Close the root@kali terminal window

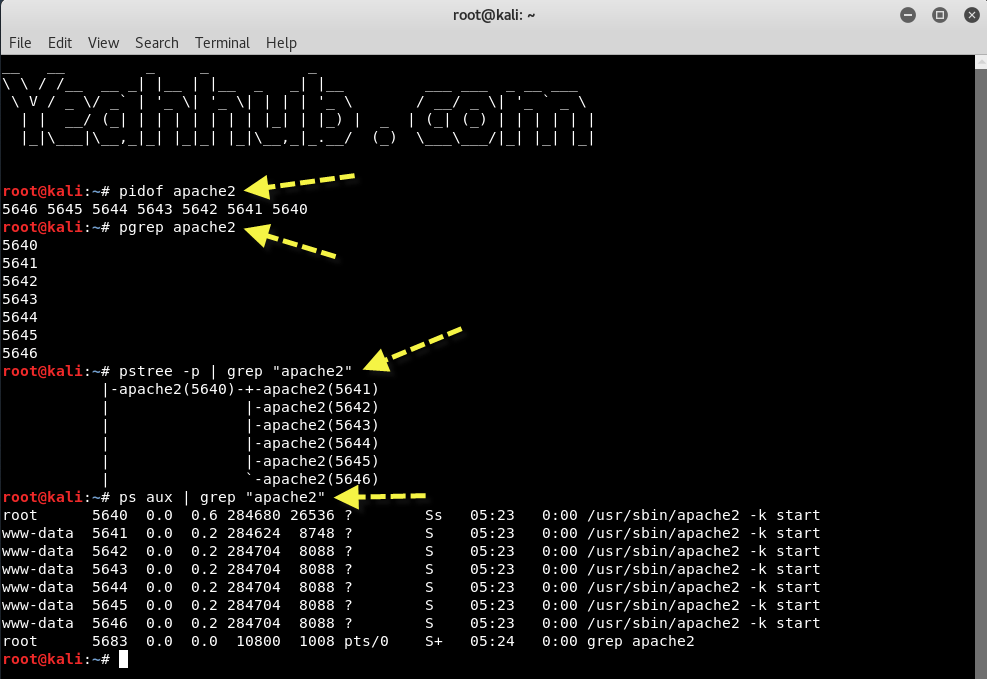pyautogui.click(x=971, y=15)
